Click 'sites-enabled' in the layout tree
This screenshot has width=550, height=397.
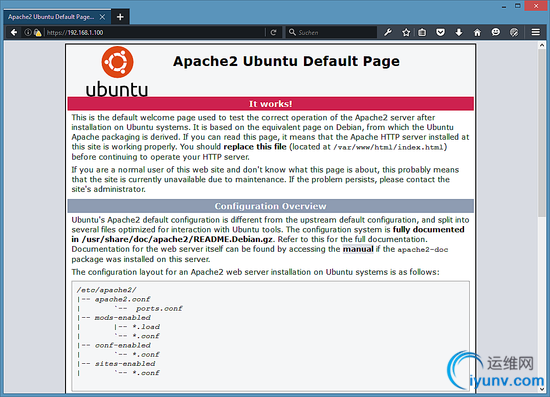pyautogui.click(x=125, y=364)
